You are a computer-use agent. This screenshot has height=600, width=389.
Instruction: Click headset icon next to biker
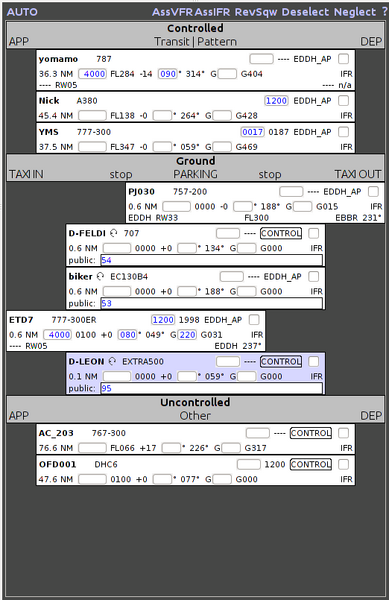pos(100,276)
